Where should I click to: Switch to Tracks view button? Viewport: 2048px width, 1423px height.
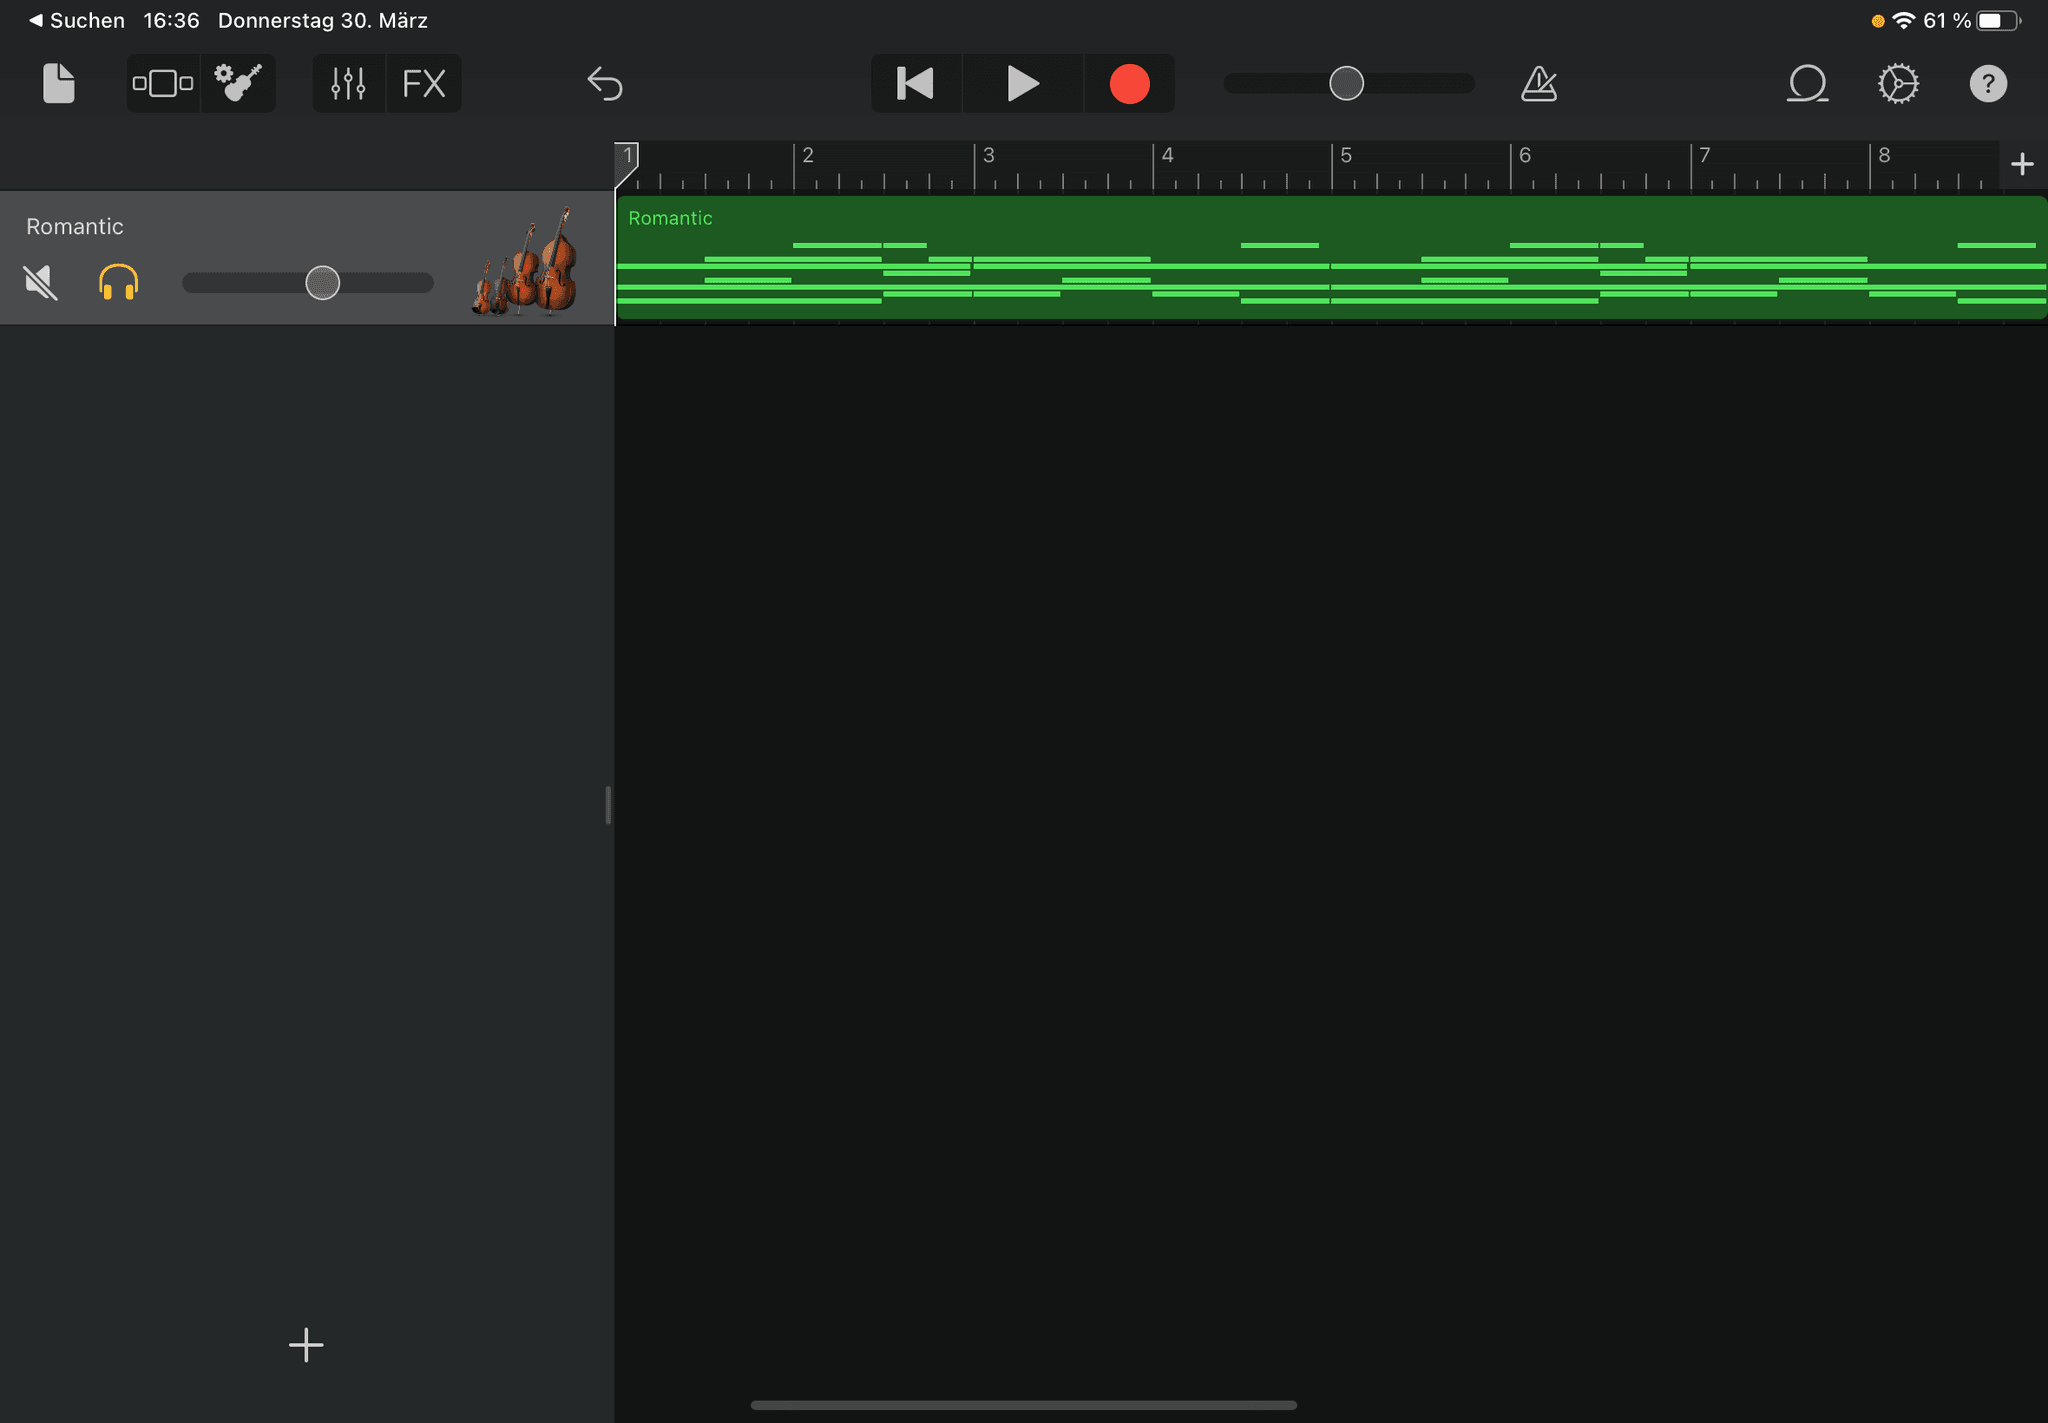point(163,83)
